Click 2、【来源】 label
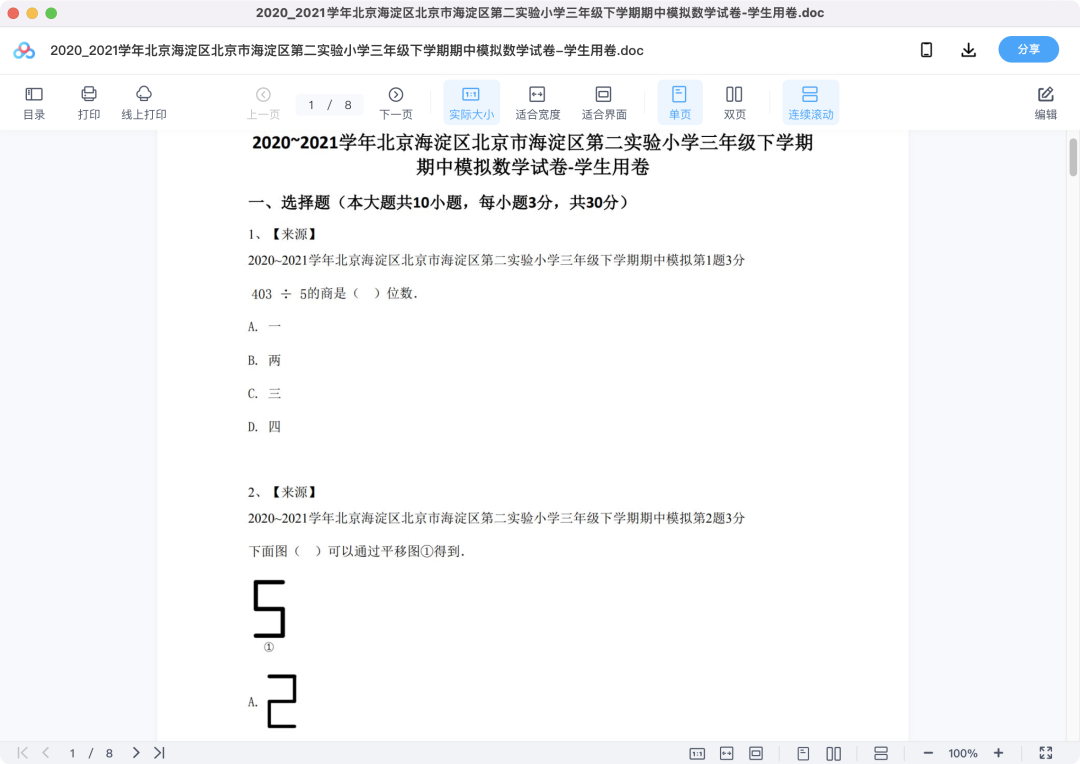 282,492
